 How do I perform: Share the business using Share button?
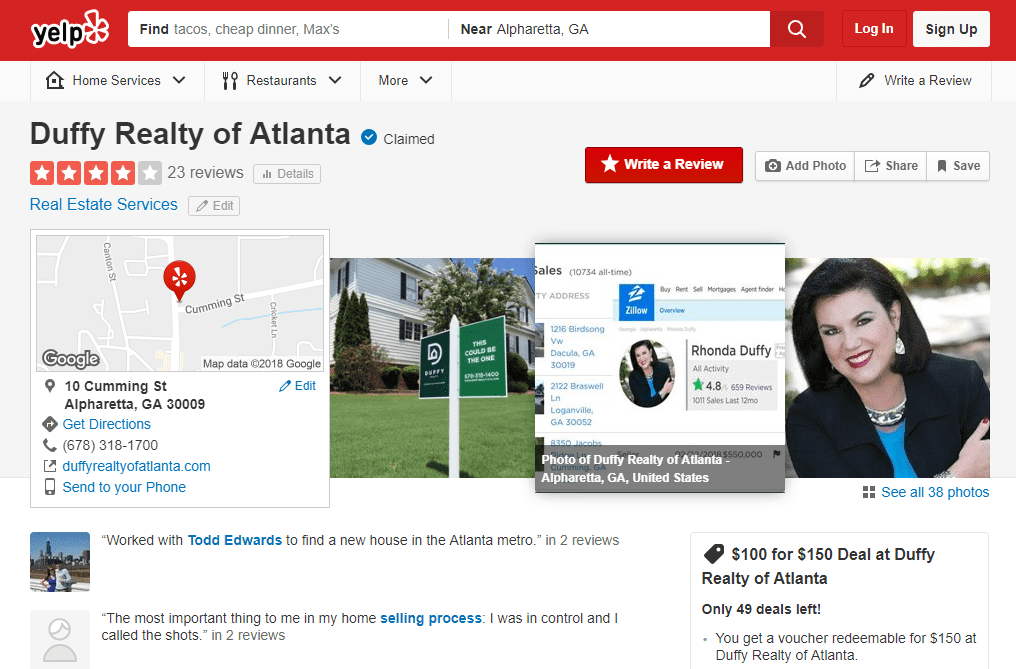[x=890, y=166]
